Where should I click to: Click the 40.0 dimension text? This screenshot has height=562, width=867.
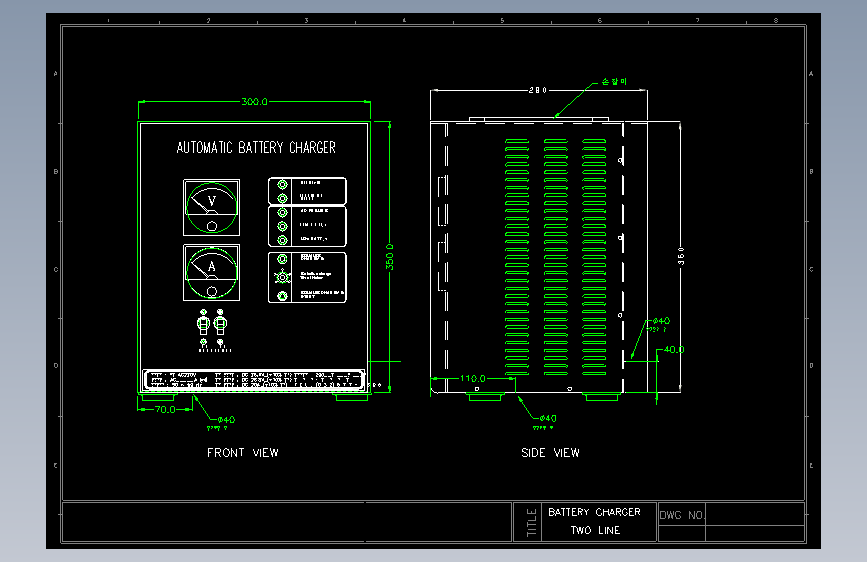point(674,350)
